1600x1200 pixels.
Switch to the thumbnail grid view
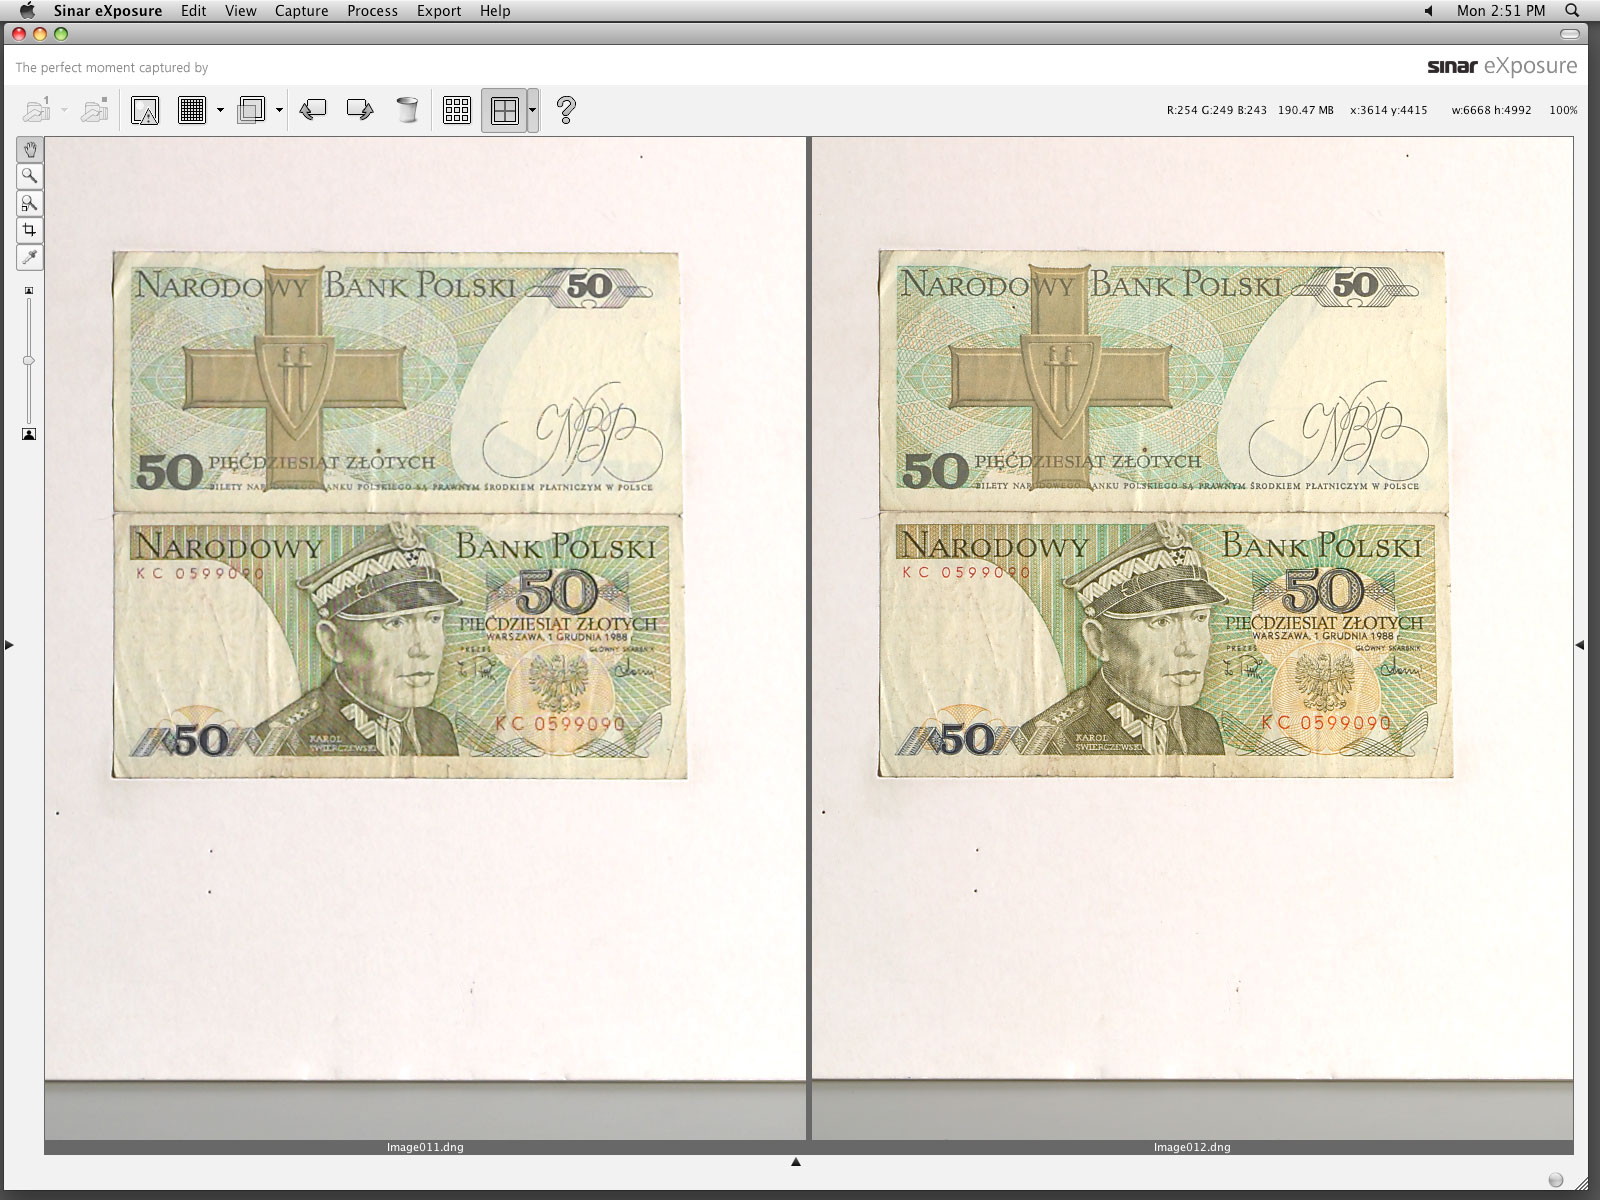click(x=457, y=110)
